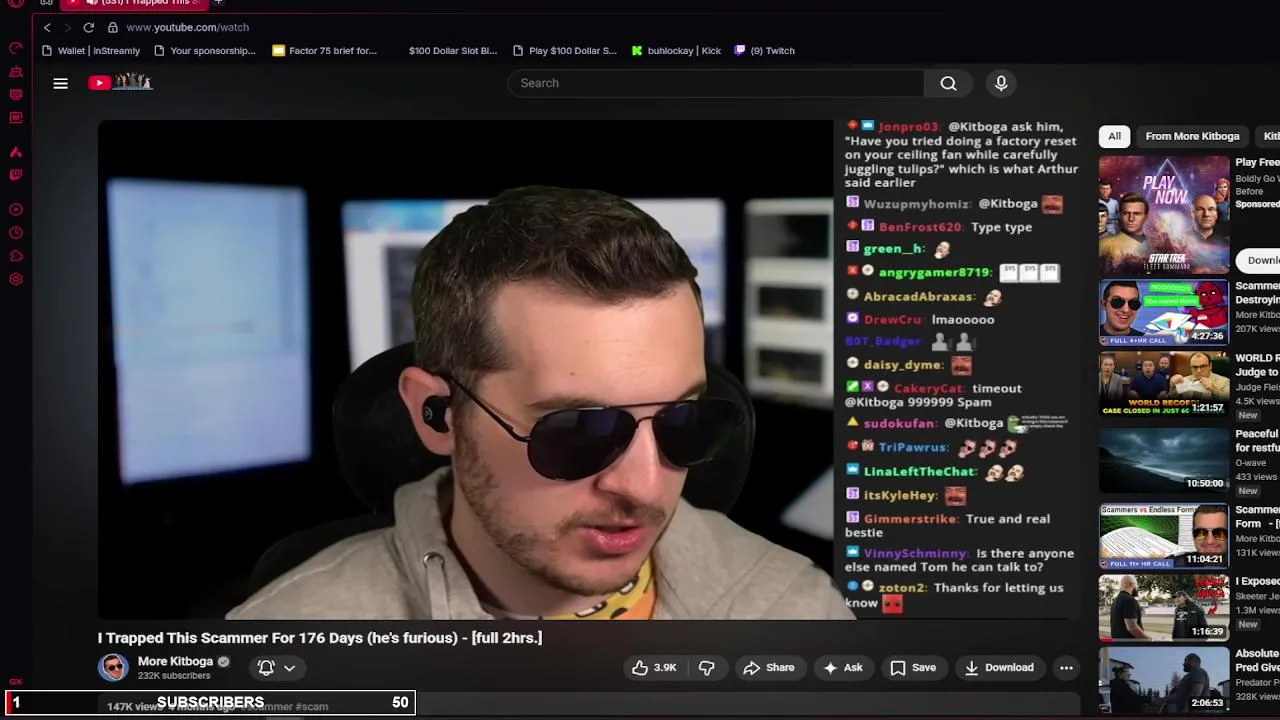Click the video title text
This screenshot has height=720, width=1280.
coord(320,638)
